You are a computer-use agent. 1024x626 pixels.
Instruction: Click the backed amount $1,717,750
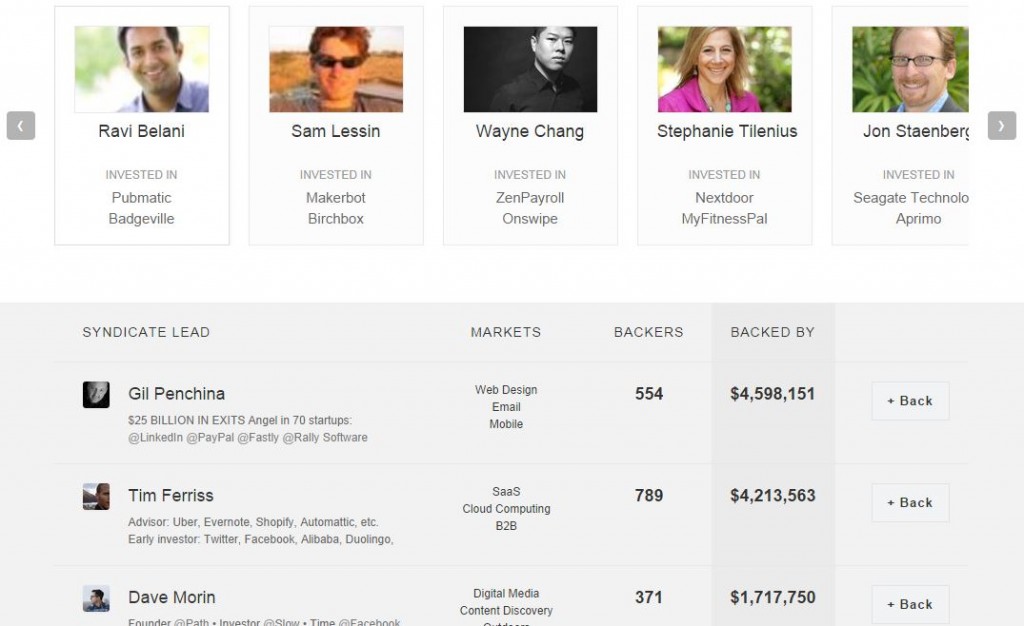773,597
